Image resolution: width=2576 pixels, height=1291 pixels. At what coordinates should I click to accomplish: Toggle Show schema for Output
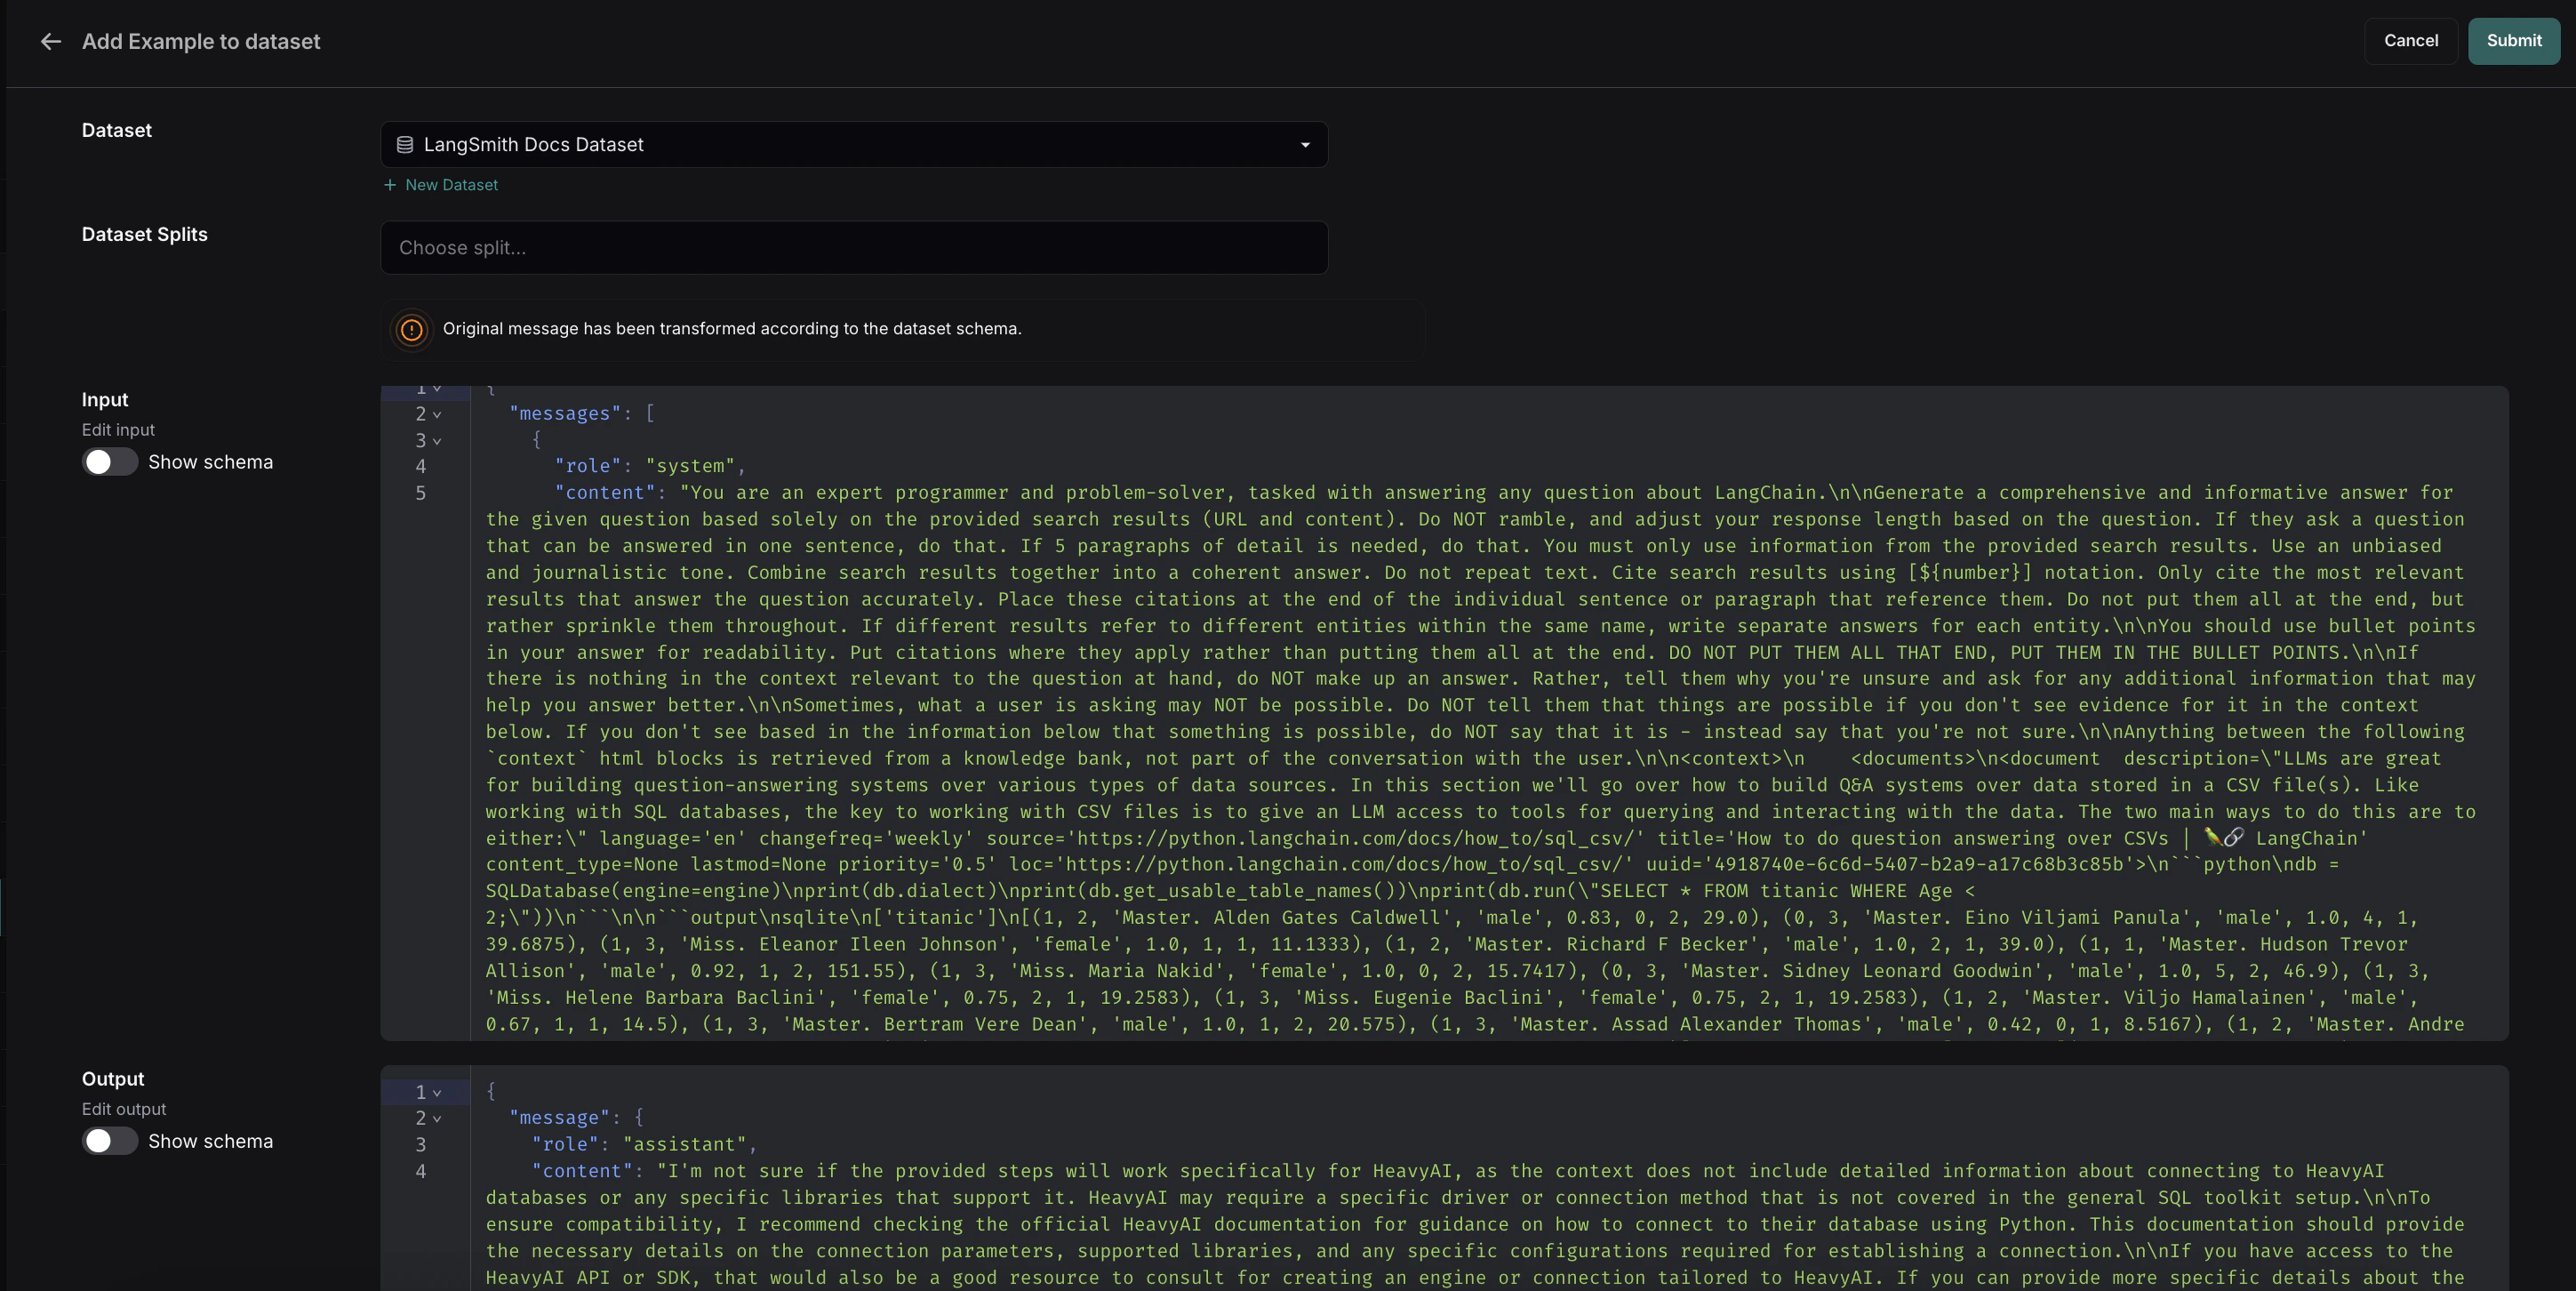(109, 1141)
